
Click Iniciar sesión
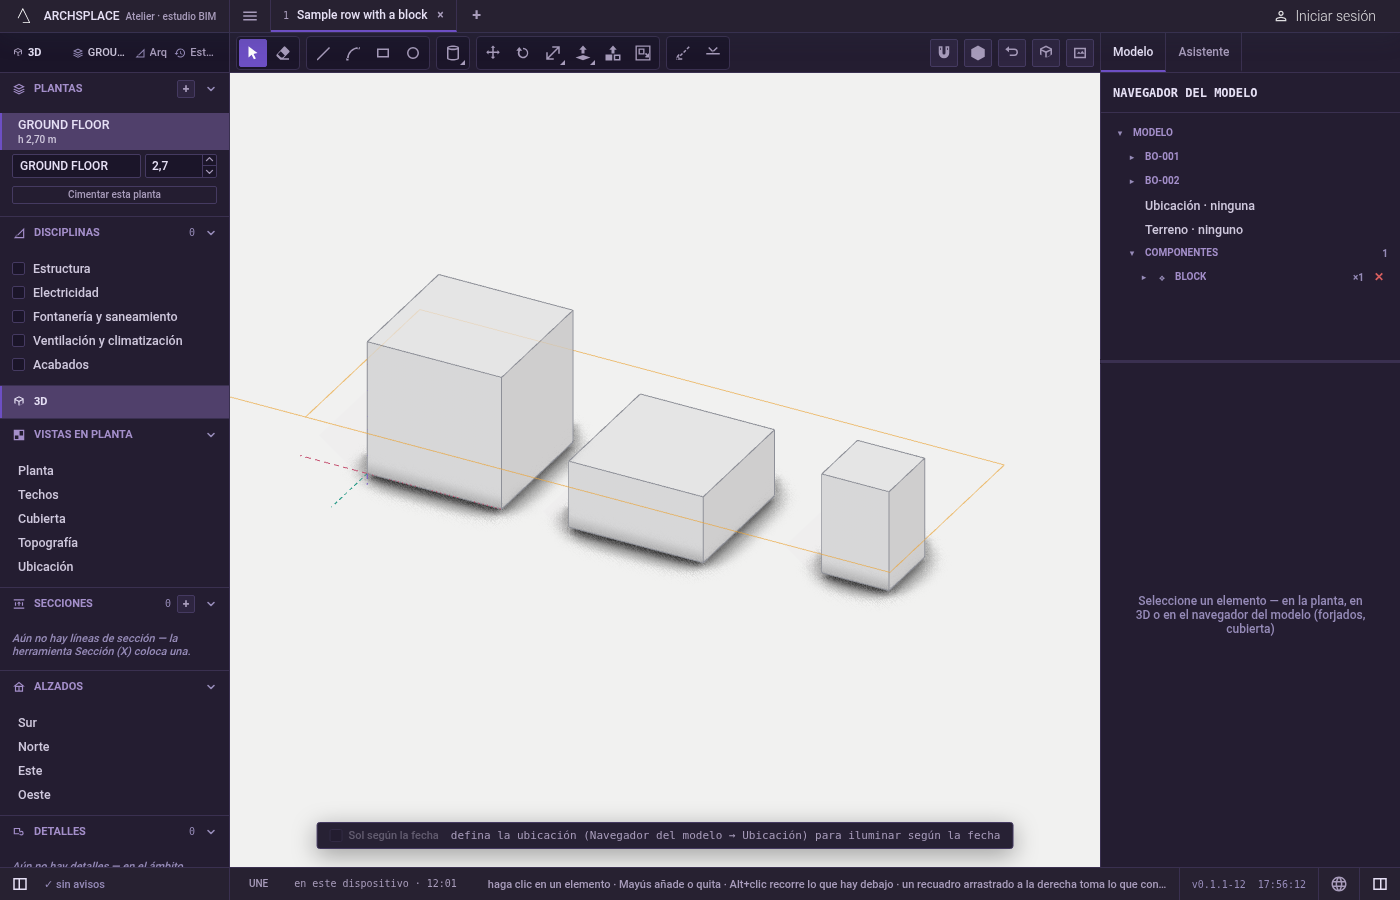pos(1325,16)
